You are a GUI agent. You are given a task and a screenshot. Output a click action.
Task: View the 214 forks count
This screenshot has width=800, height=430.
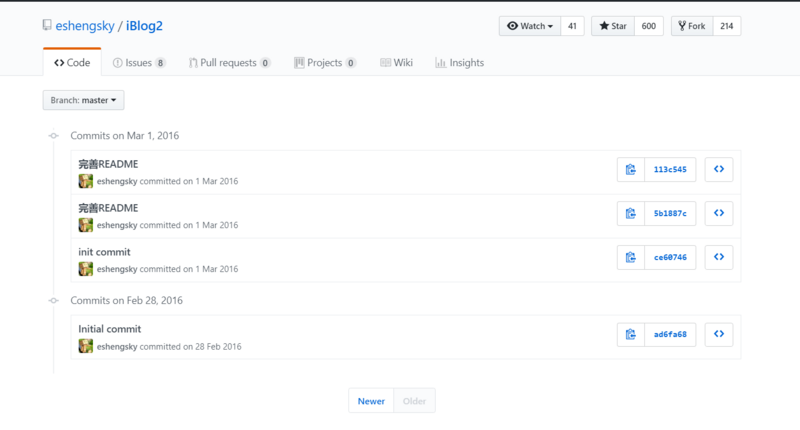pyautogui.click(x=727, y=26)
